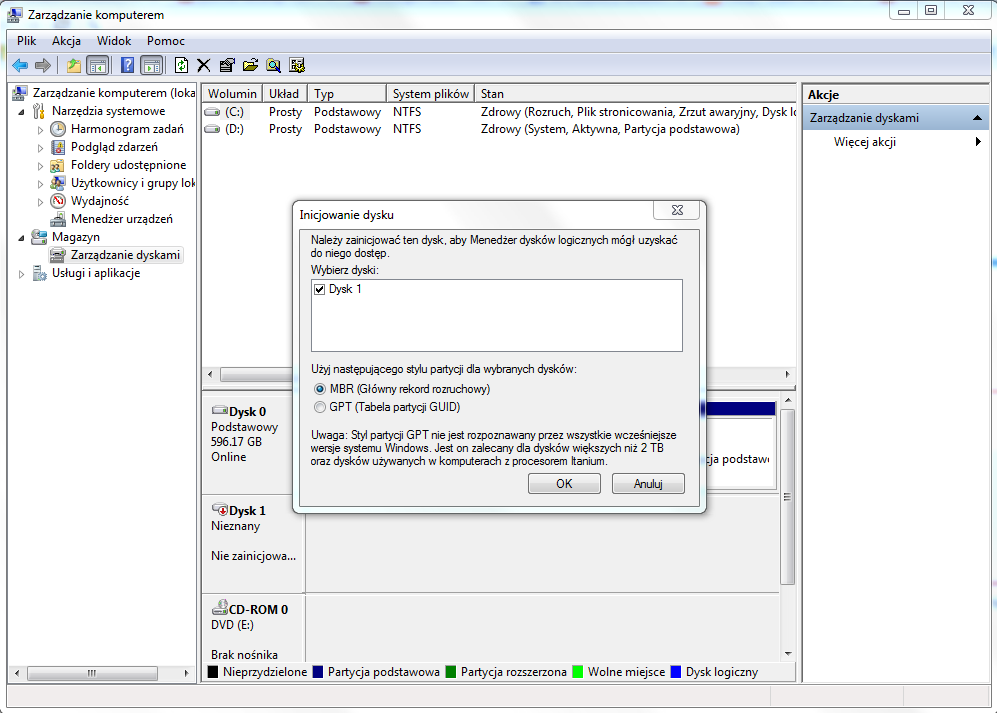Viewport: 997px width, 713px height.
Task: Click the Podgląd zdarzeń icon
Action: (58, 148)
